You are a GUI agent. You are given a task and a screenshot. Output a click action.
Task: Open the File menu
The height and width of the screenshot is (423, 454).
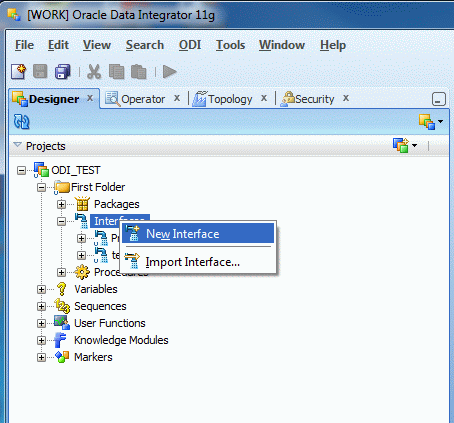click(x=24, y=45)
